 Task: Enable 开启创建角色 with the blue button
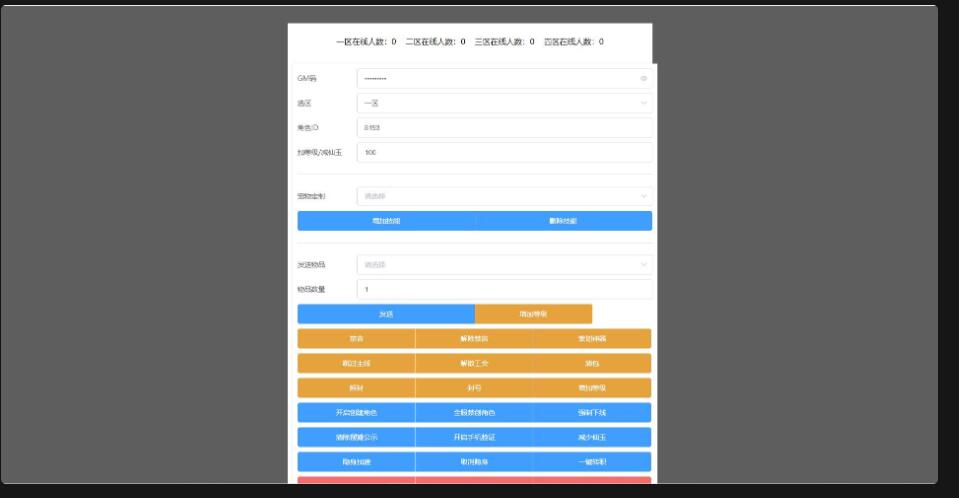pyautogui.click(x=356, y=412)
